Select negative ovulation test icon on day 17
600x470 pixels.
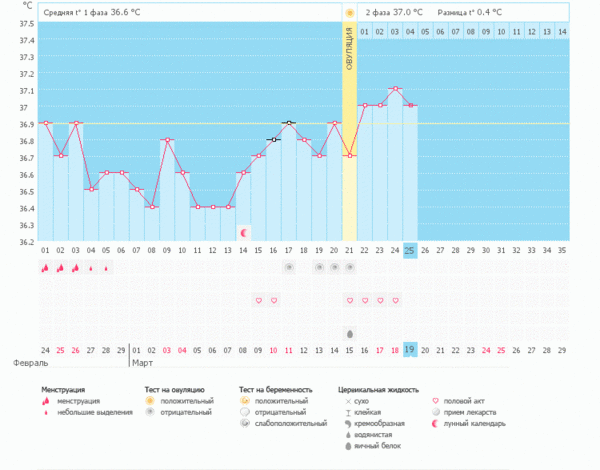click(x=289, y=267)
